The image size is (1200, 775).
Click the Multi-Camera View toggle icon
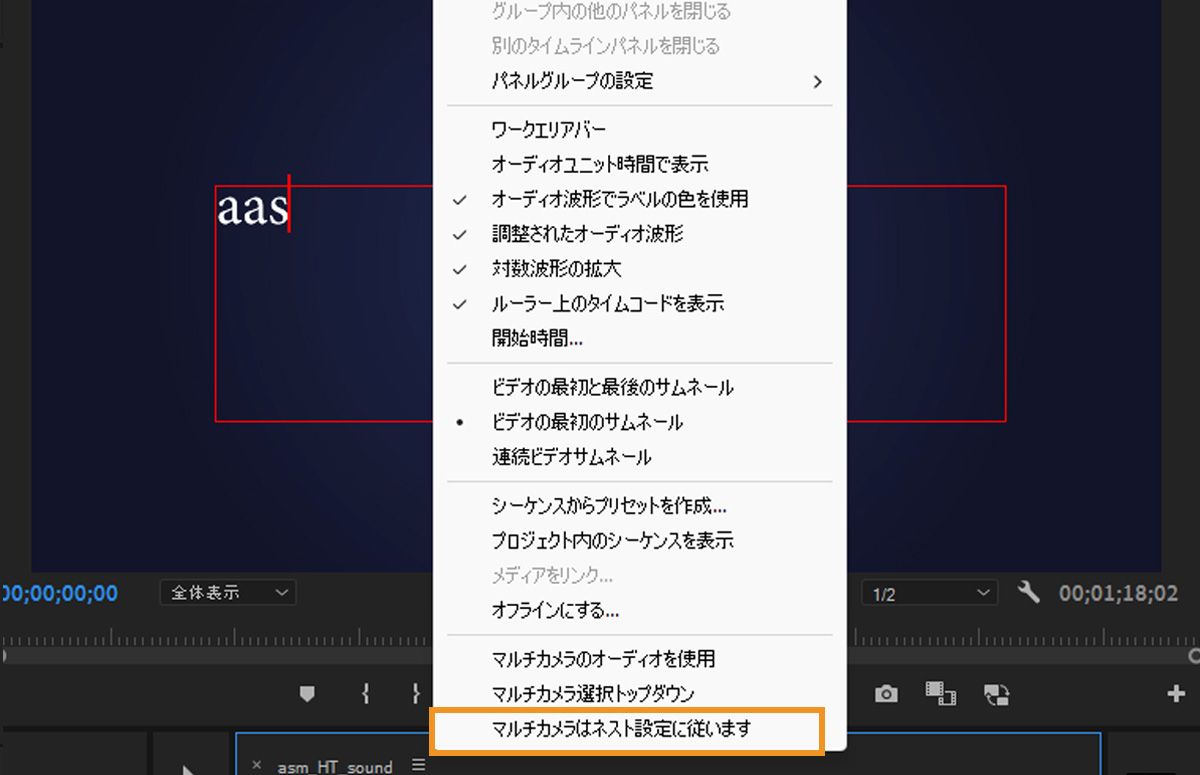[x=941, y=692]
